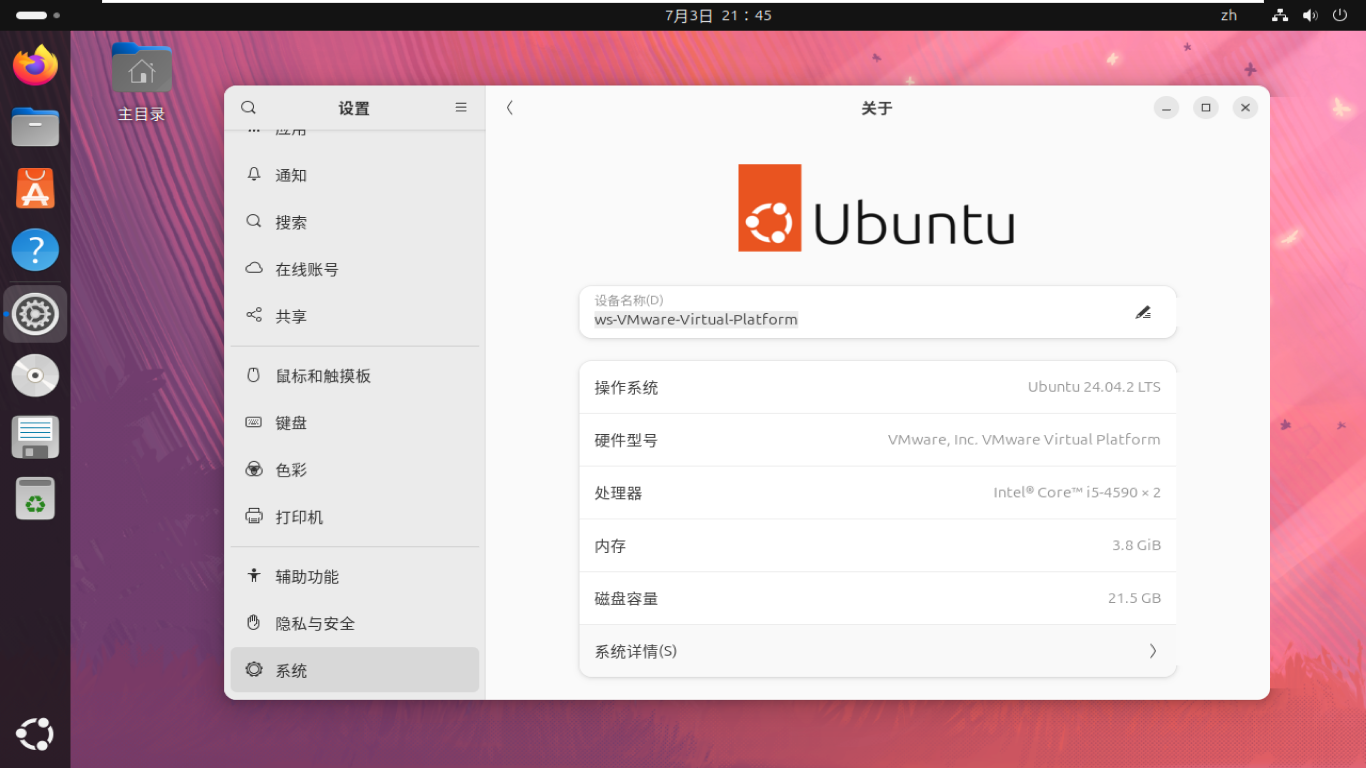Click the gear icon next to 系统
The height and width of the screenshot is (768, 1366).
point(254,670)
